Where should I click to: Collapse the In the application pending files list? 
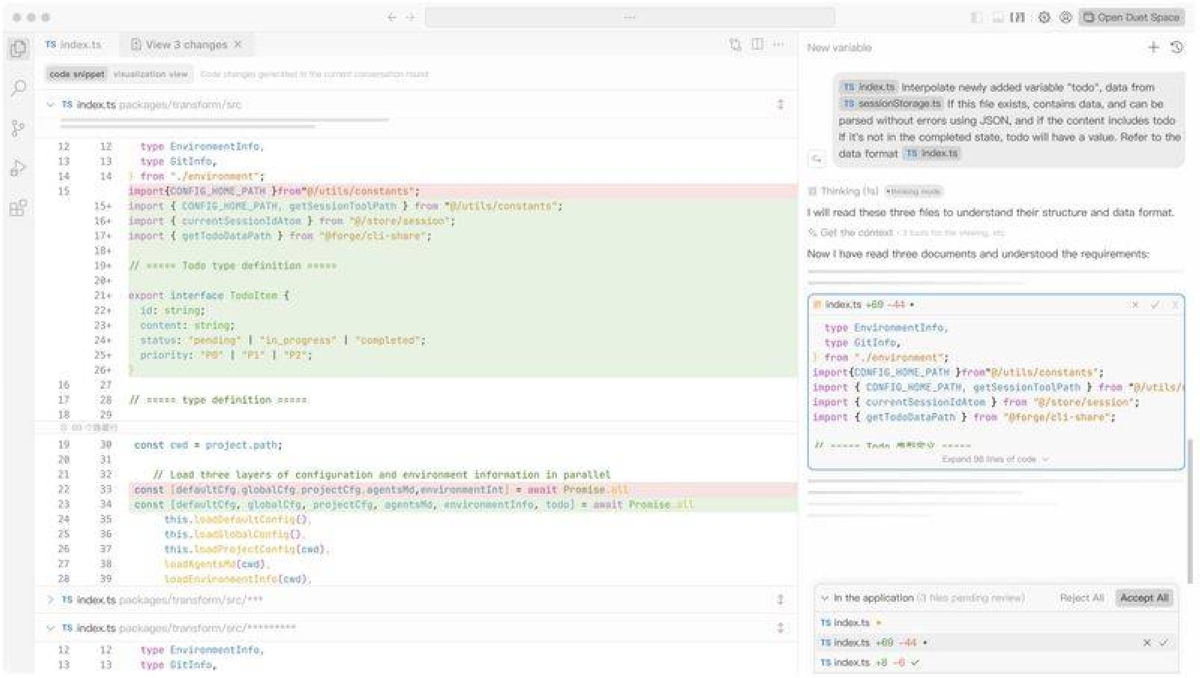pyautogui.click(x=825, y=598)
